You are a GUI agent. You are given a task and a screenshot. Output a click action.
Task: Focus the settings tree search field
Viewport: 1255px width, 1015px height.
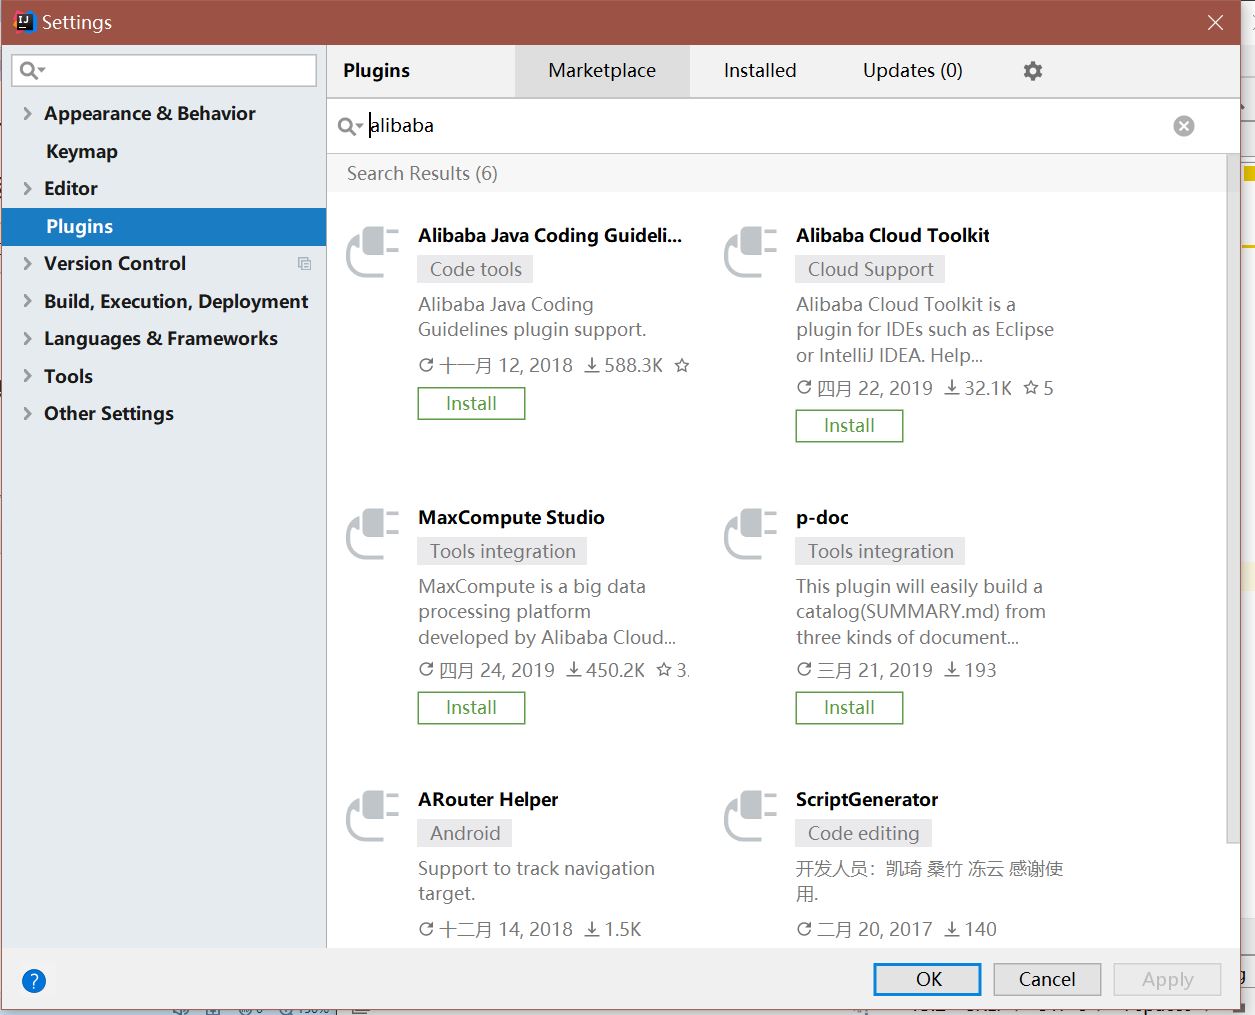(x=164, y=70)
